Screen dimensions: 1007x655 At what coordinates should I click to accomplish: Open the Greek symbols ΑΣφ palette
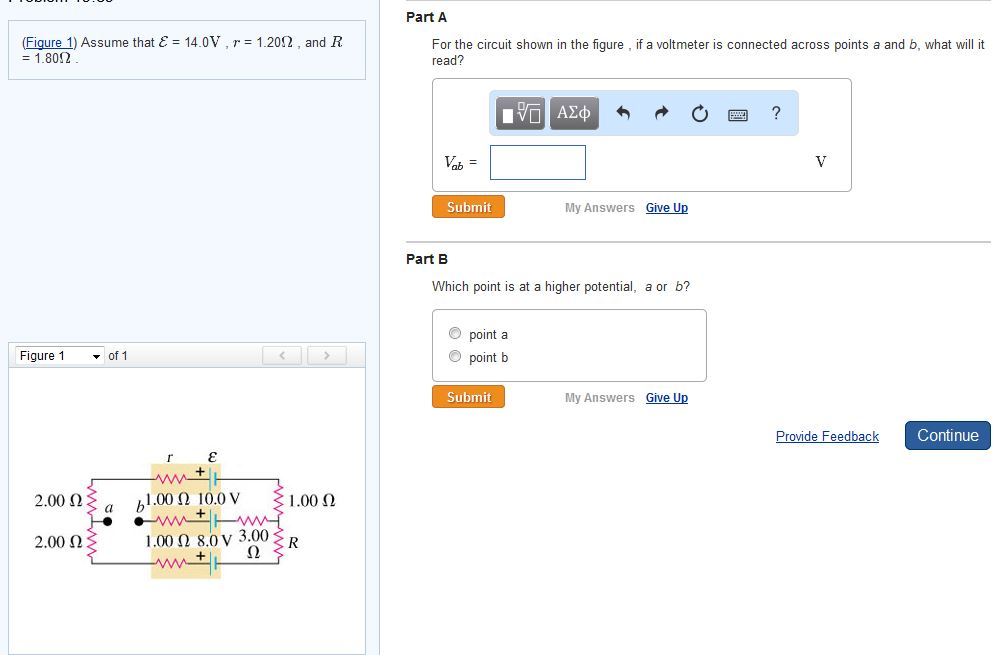[572, 113]
